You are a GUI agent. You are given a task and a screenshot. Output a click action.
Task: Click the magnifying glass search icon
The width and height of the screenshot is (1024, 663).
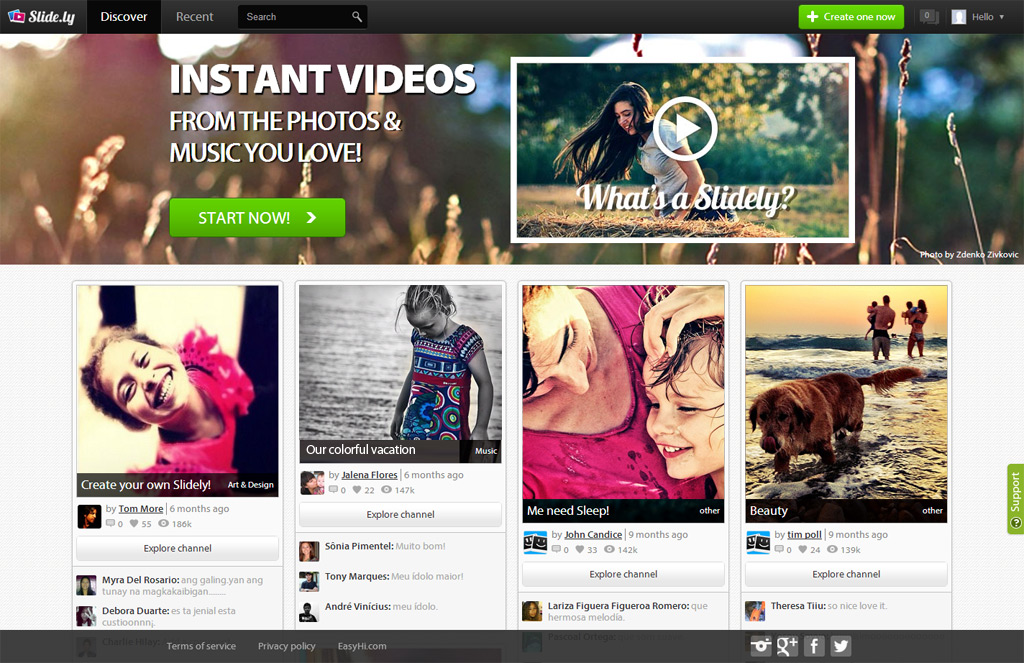pyautogui.click(x=357, y=16)
